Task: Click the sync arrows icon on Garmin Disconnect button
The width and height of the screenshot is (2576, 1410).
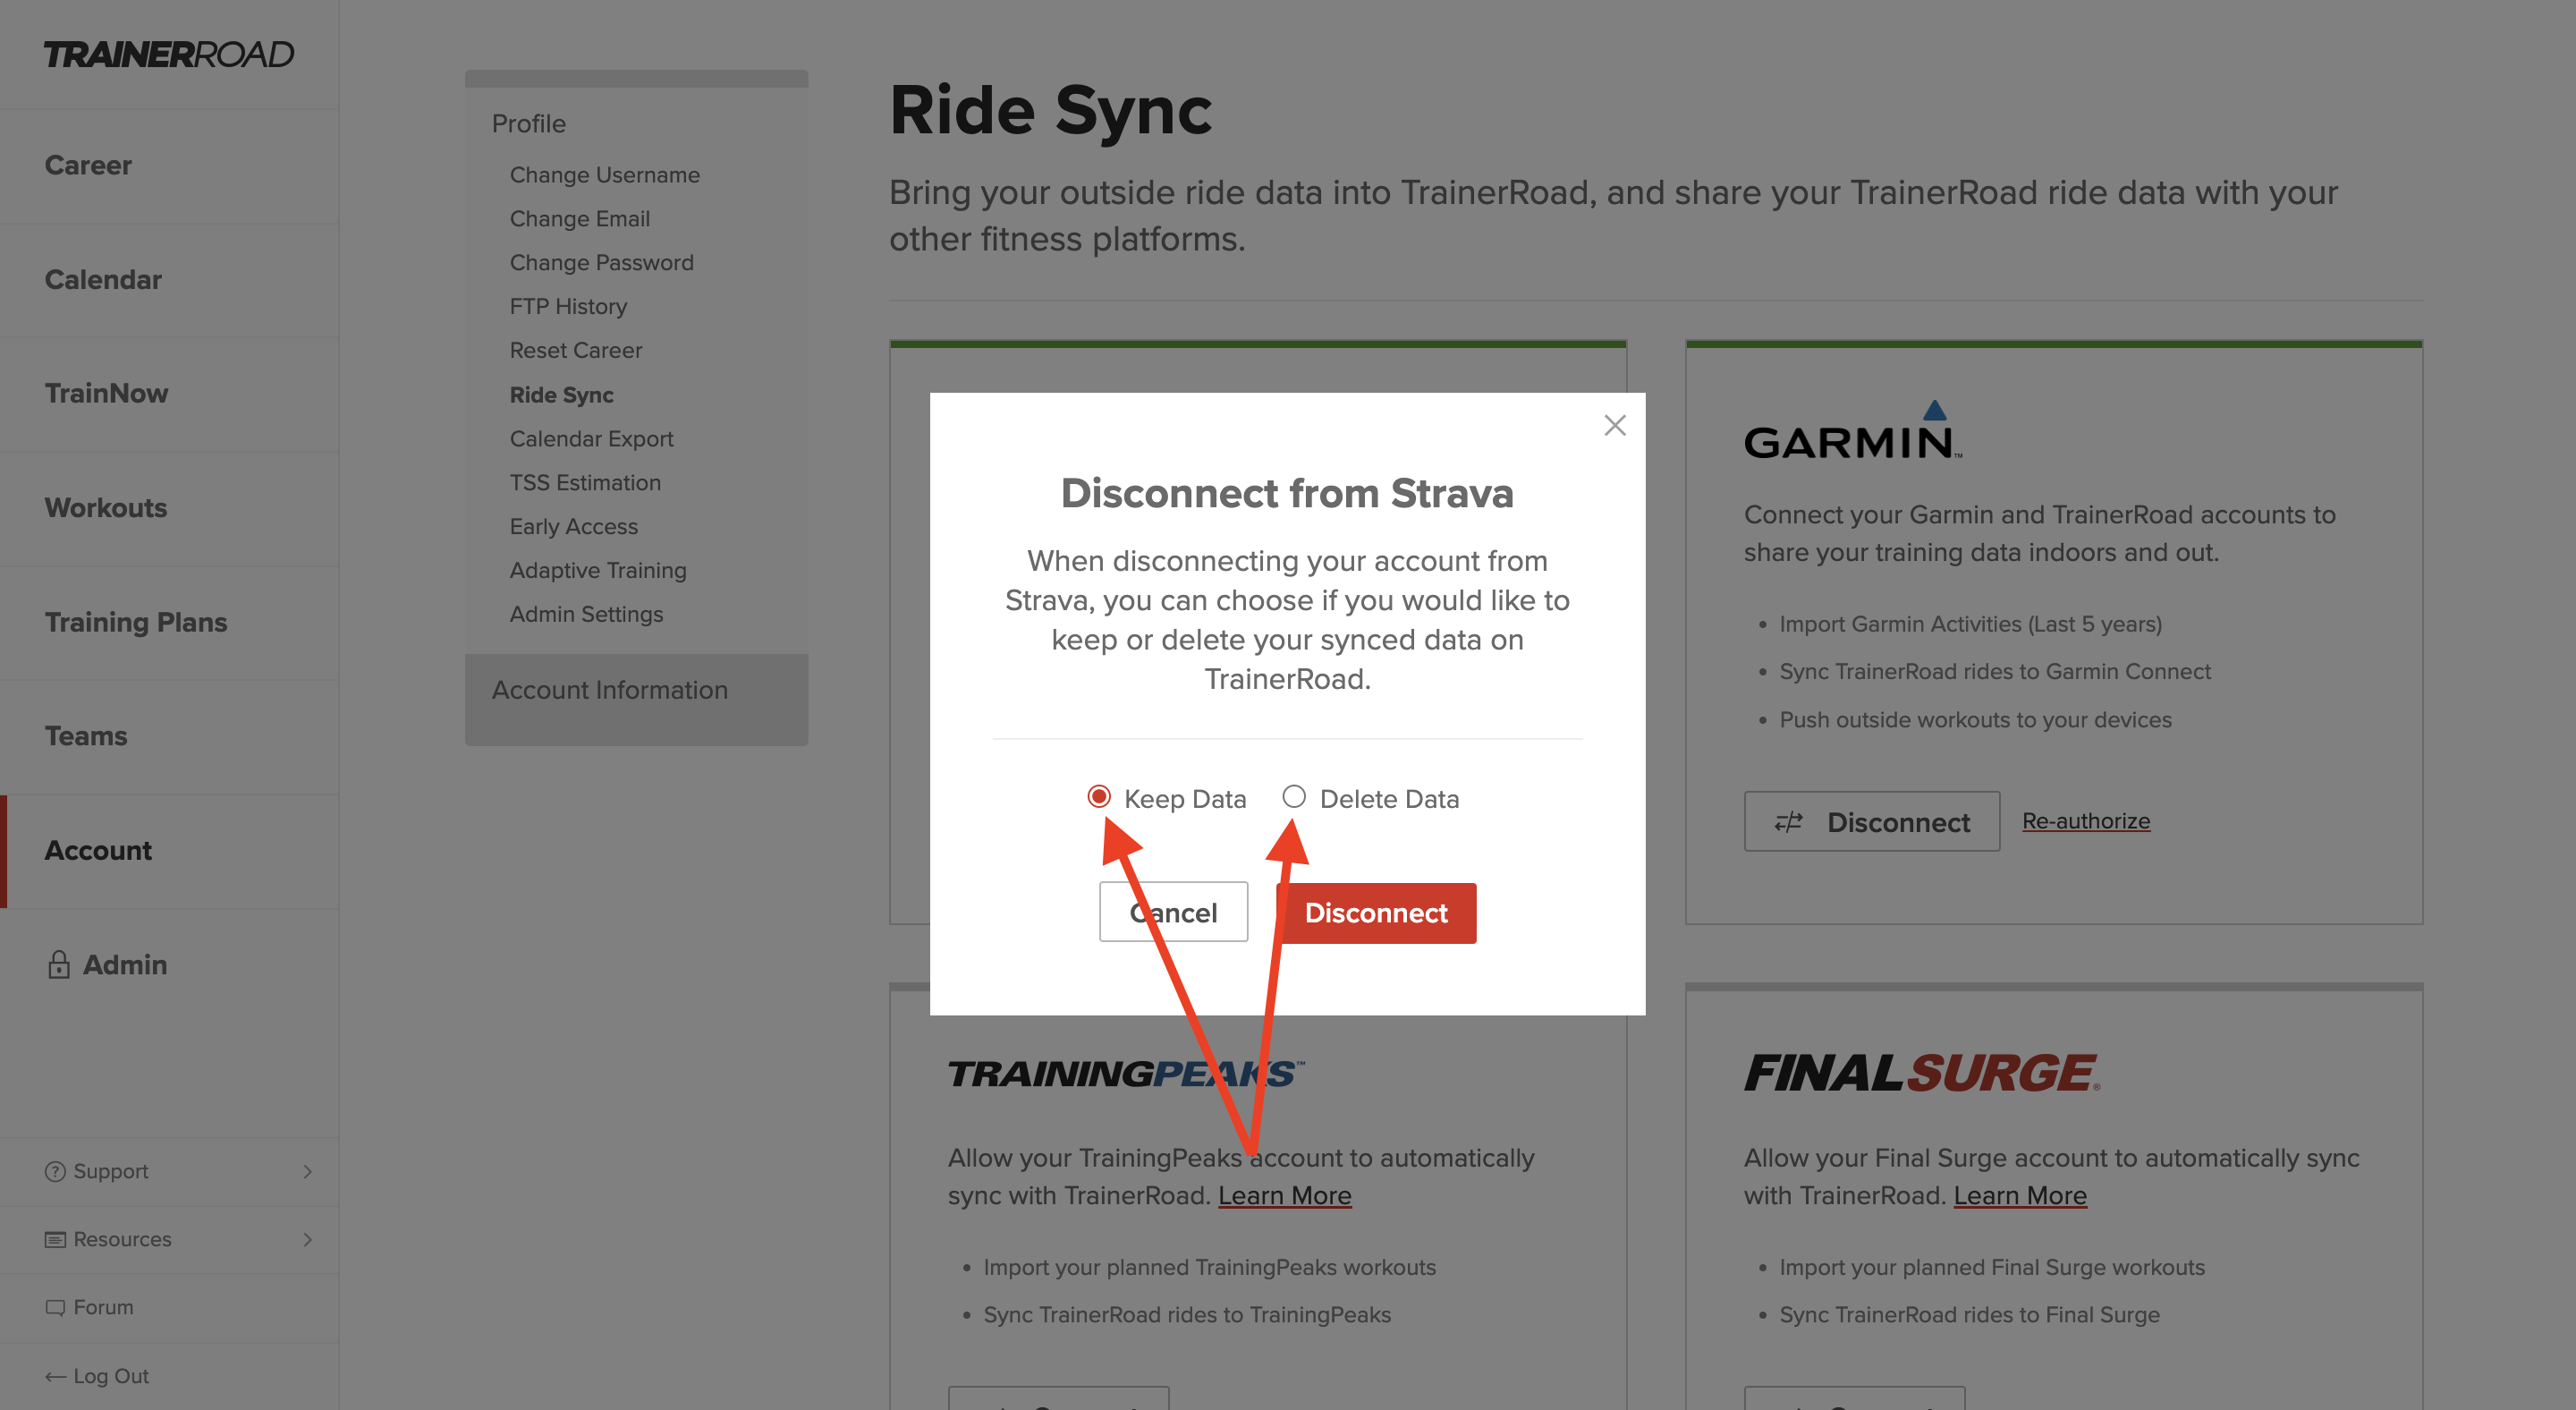Action: point(1788,822)
